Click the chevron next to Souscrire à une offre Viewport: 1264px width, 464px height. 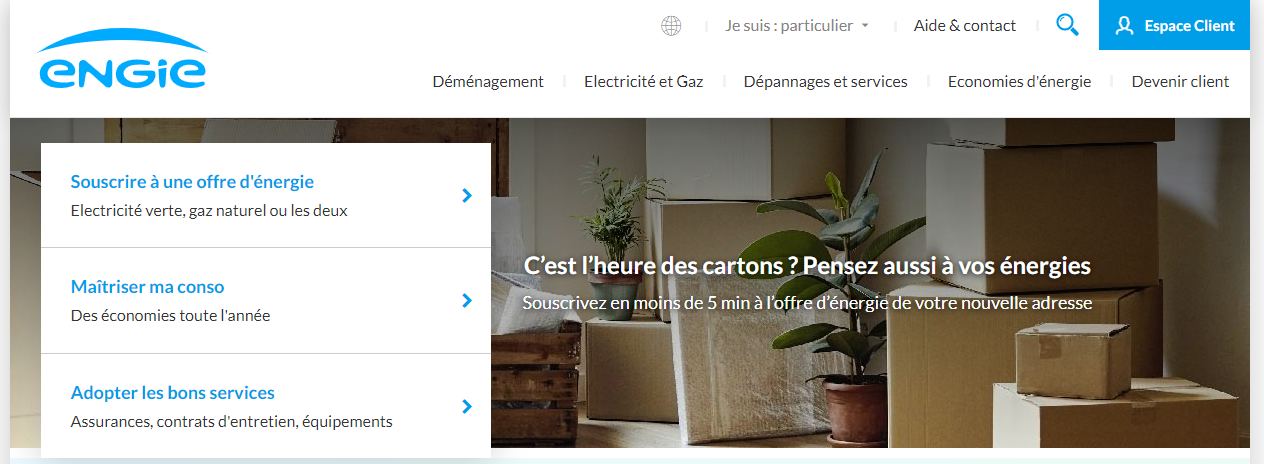pos(467,195)
